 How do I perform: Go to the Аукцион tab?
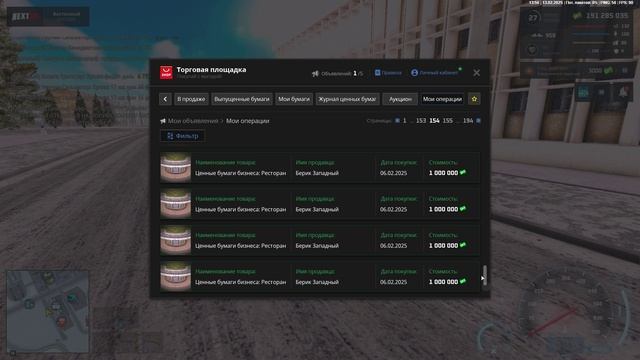pos(400,99)
